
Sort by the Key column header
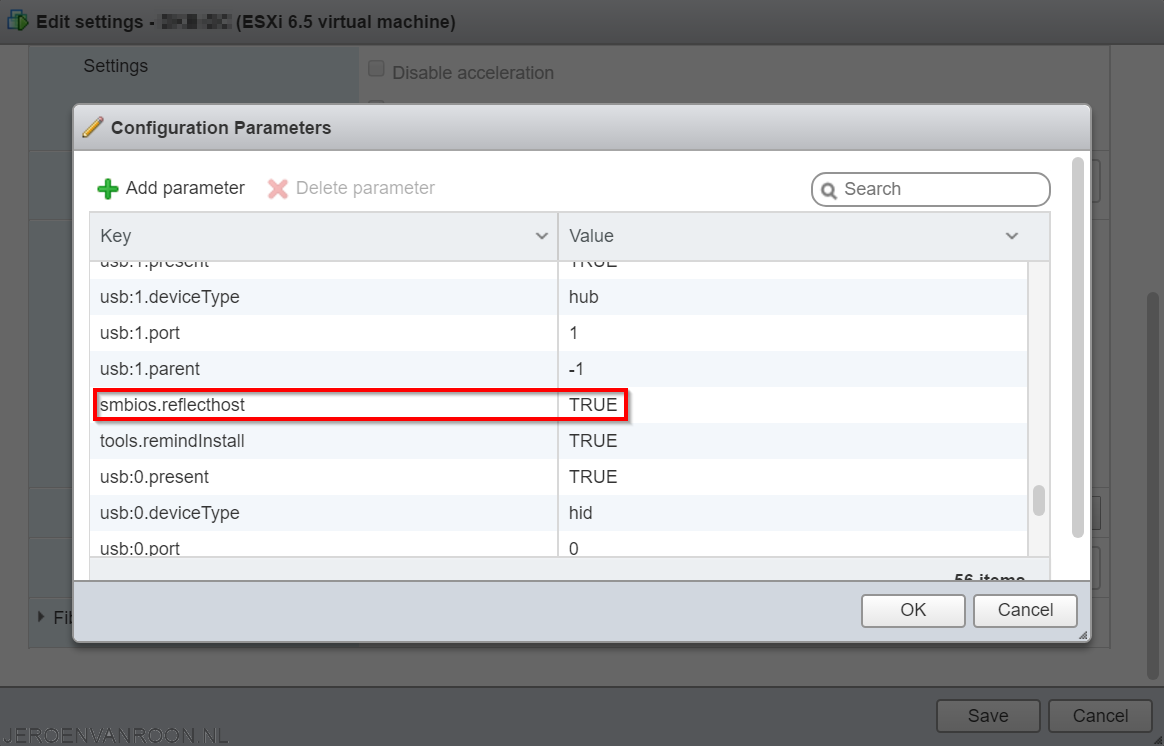point(324,236)
